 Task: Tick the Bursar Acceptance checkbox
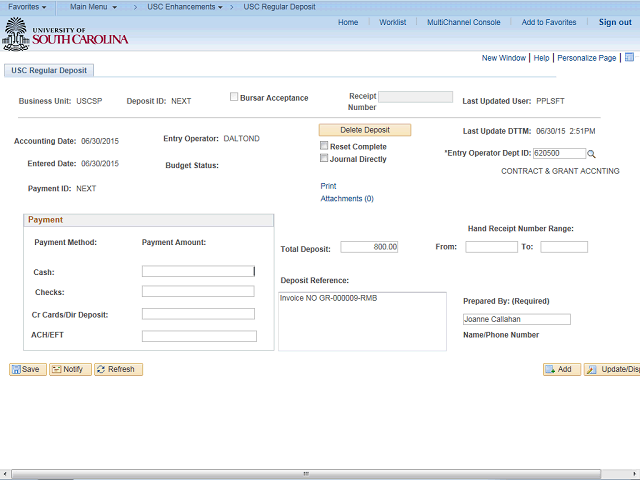tap(234, 97)
